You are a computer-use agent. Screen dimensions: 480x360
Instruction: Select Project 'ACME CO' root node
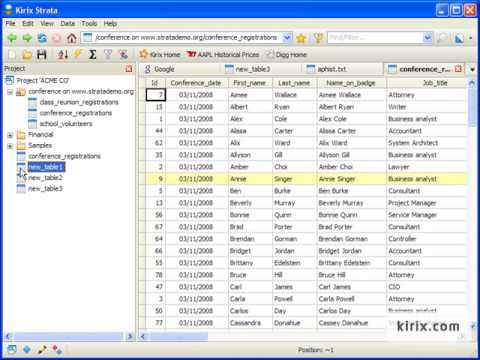point(43,81)
